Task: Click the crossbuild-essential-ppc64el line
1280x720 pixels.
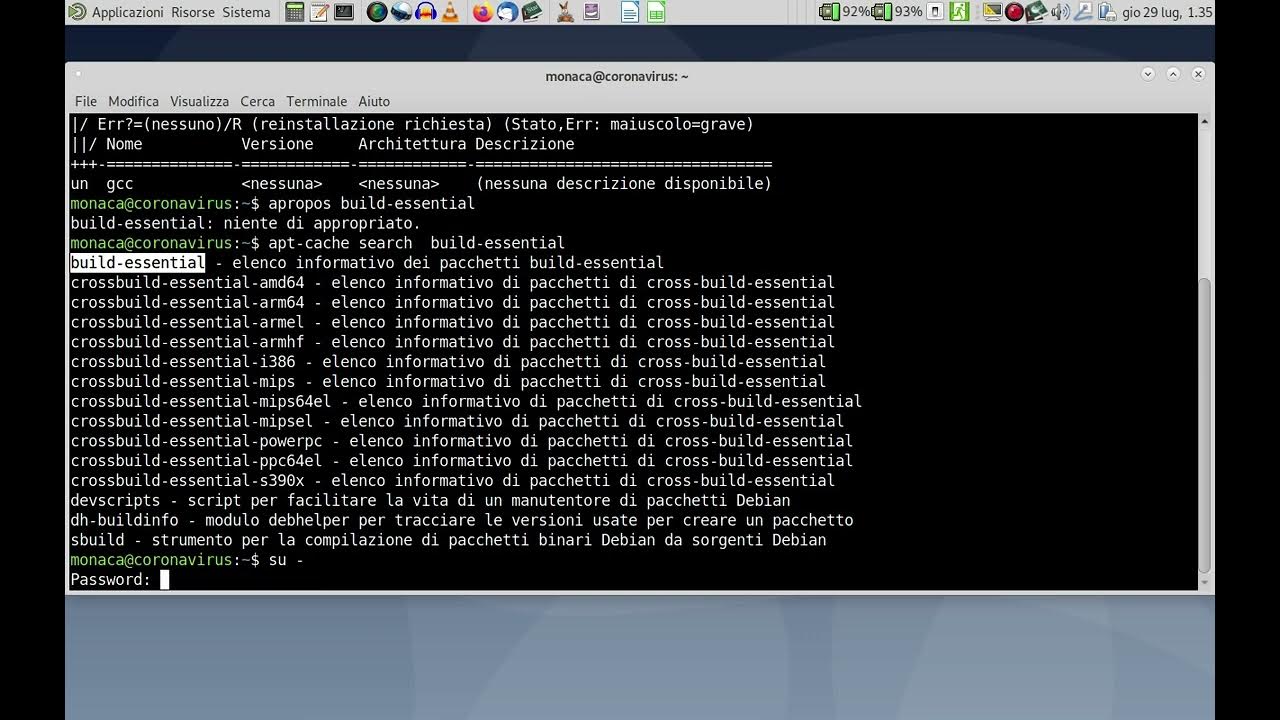Action: coord(461,461)
